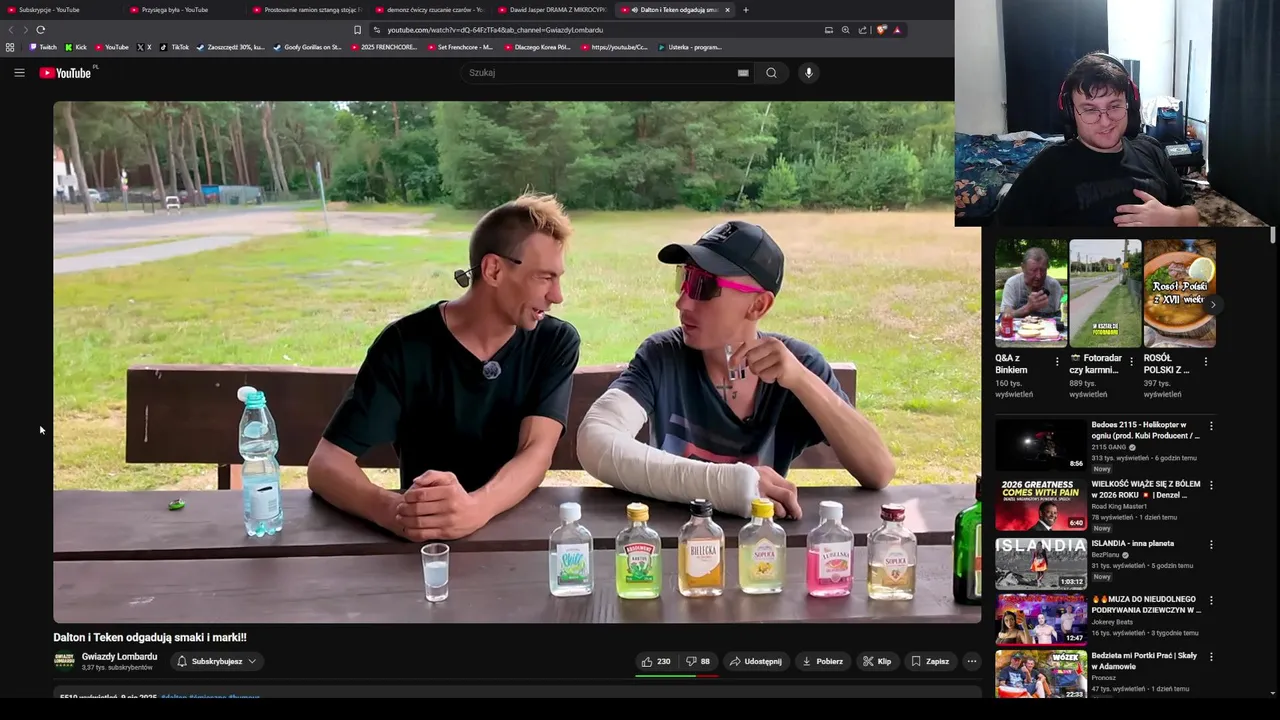1280x720 pixels.
Task: Reload the page in the browser
Action: click(x=40, y=30)
